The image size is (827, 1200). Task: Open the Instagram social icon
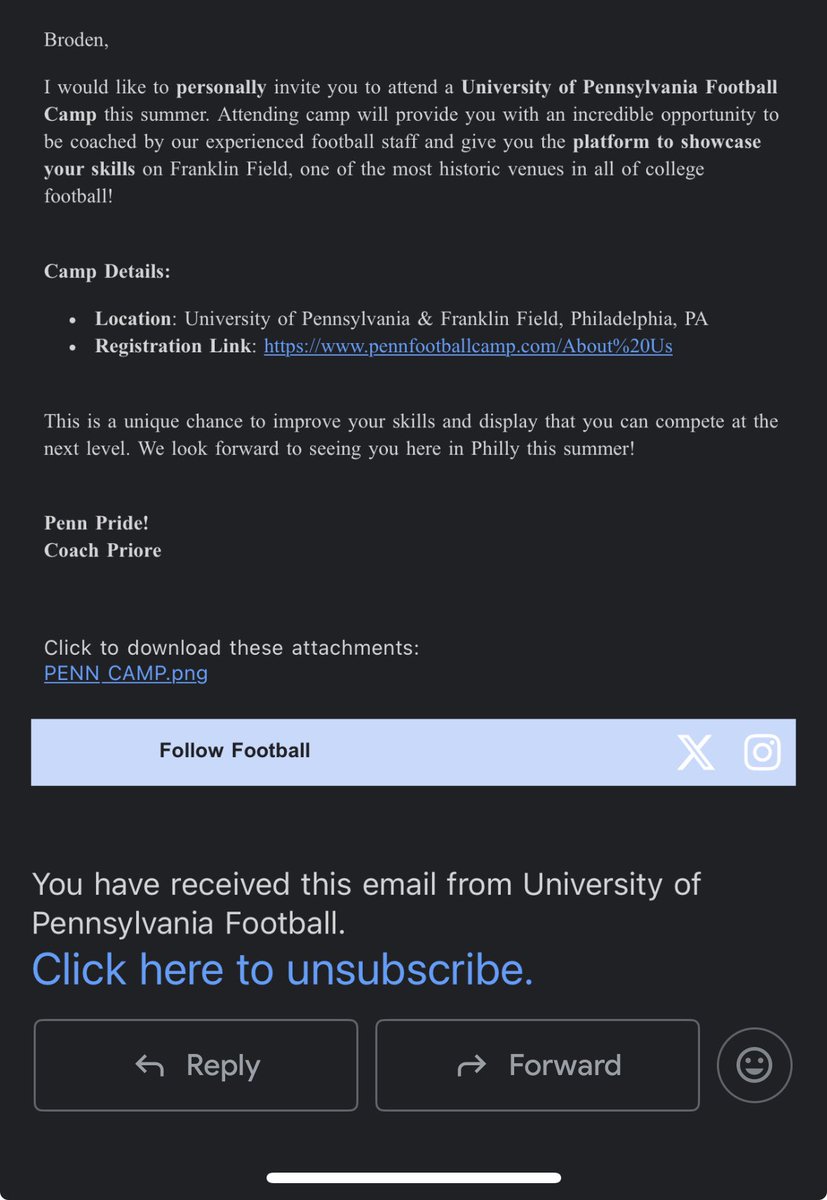pyautogui.click(x=762, y=752)
